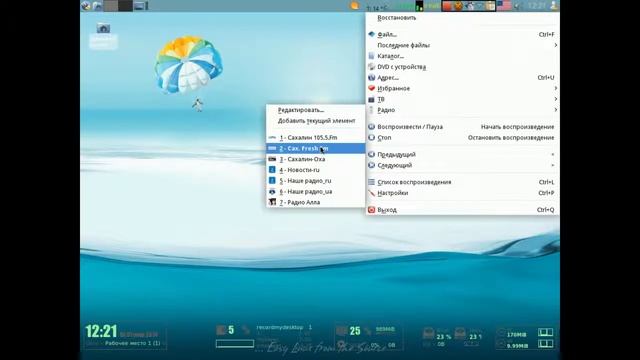Open the Файл... menu entry
Viewport: 640px width, 360px height.
(x=462, y=34)
